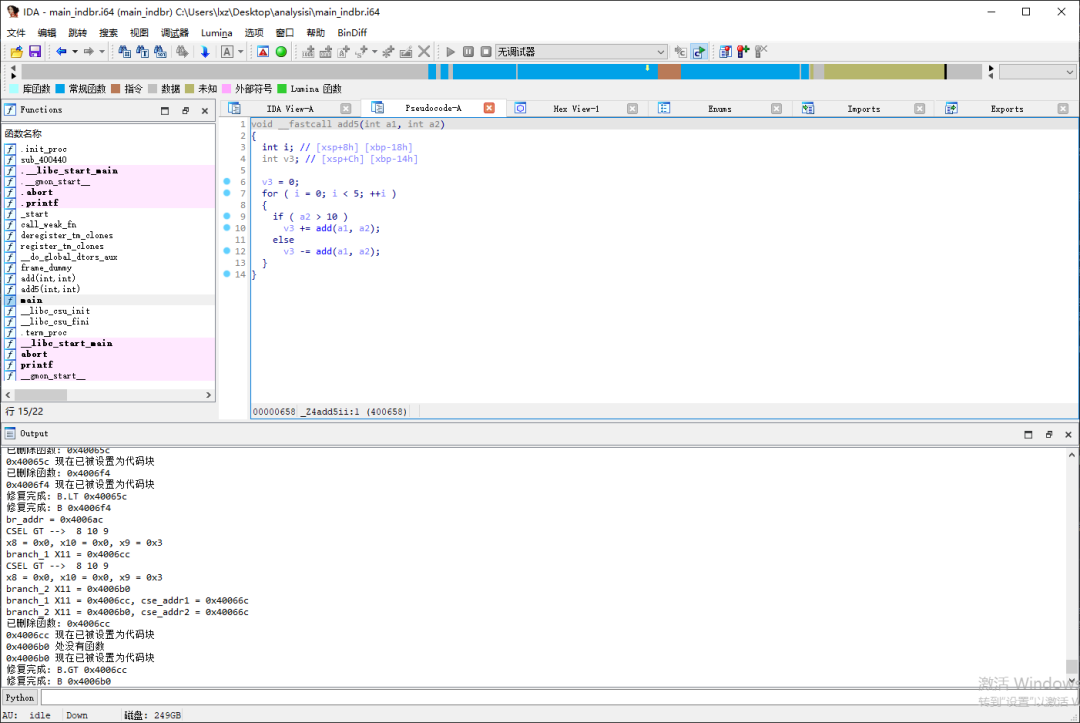Open the Lumina menu
The image size is (1080, 723).
(216, 32)
